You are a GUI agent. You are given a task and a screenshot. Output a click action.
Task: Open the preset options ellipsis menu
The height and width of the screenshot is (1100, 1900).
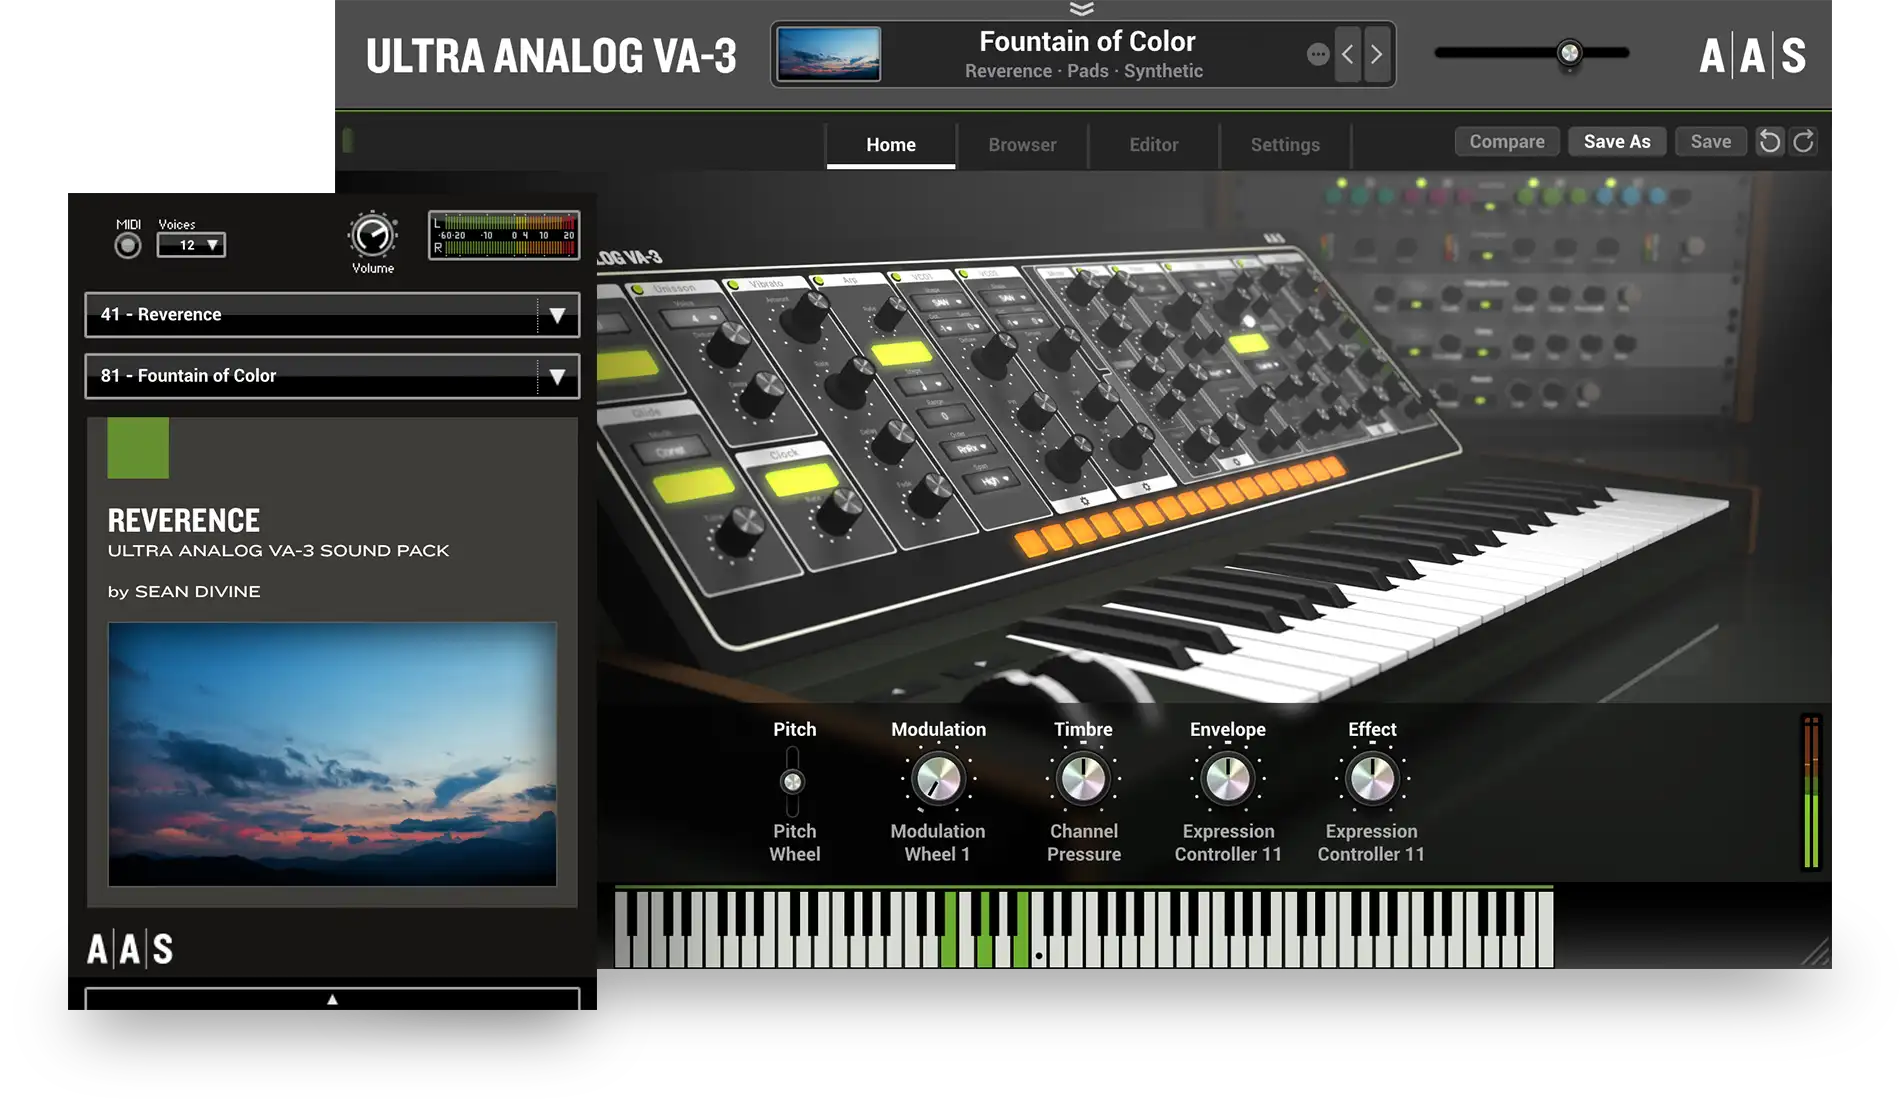[1318, 54]
